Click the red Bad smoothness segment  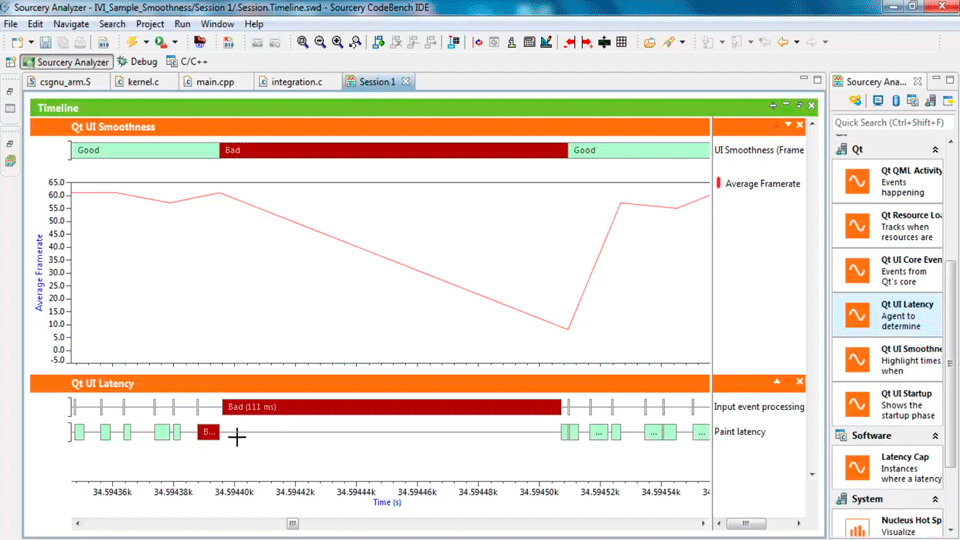click(x=393, y=150)
